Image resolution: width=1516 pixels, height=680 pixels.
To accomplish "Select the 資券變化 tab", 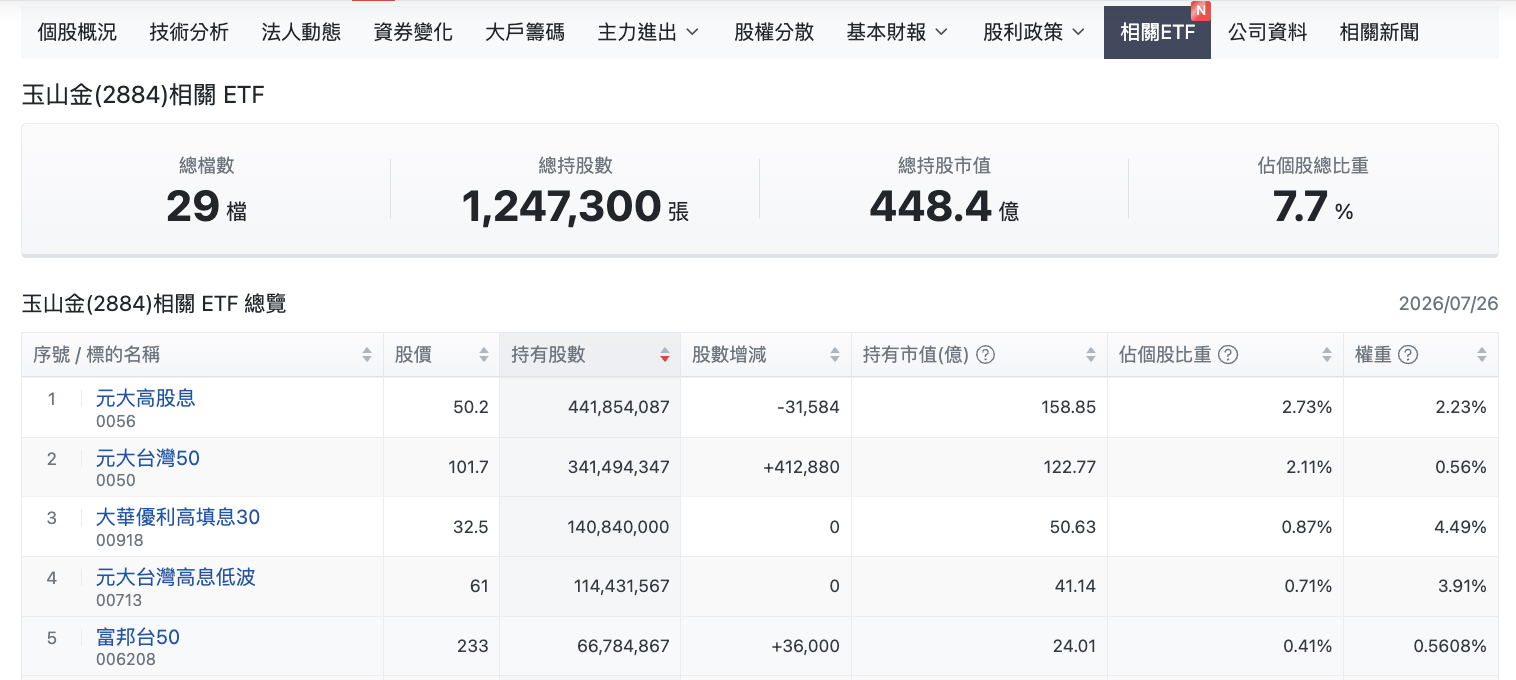I will coord(413,32).
